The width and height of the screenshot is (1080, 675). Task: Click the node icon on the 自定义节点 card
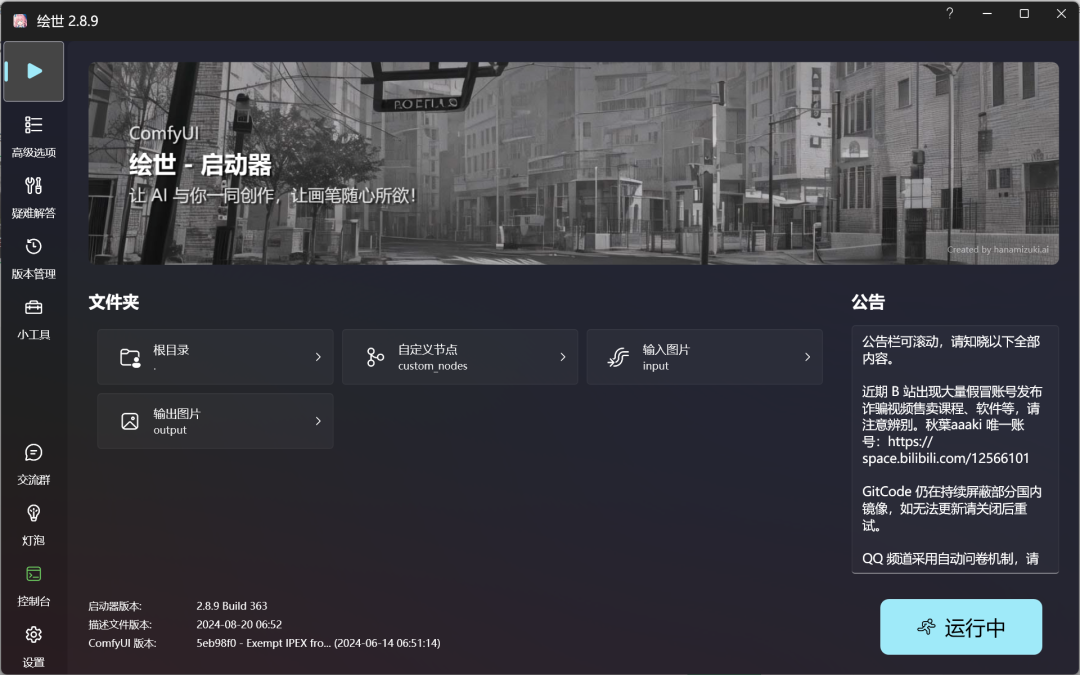tap(374, 357)
